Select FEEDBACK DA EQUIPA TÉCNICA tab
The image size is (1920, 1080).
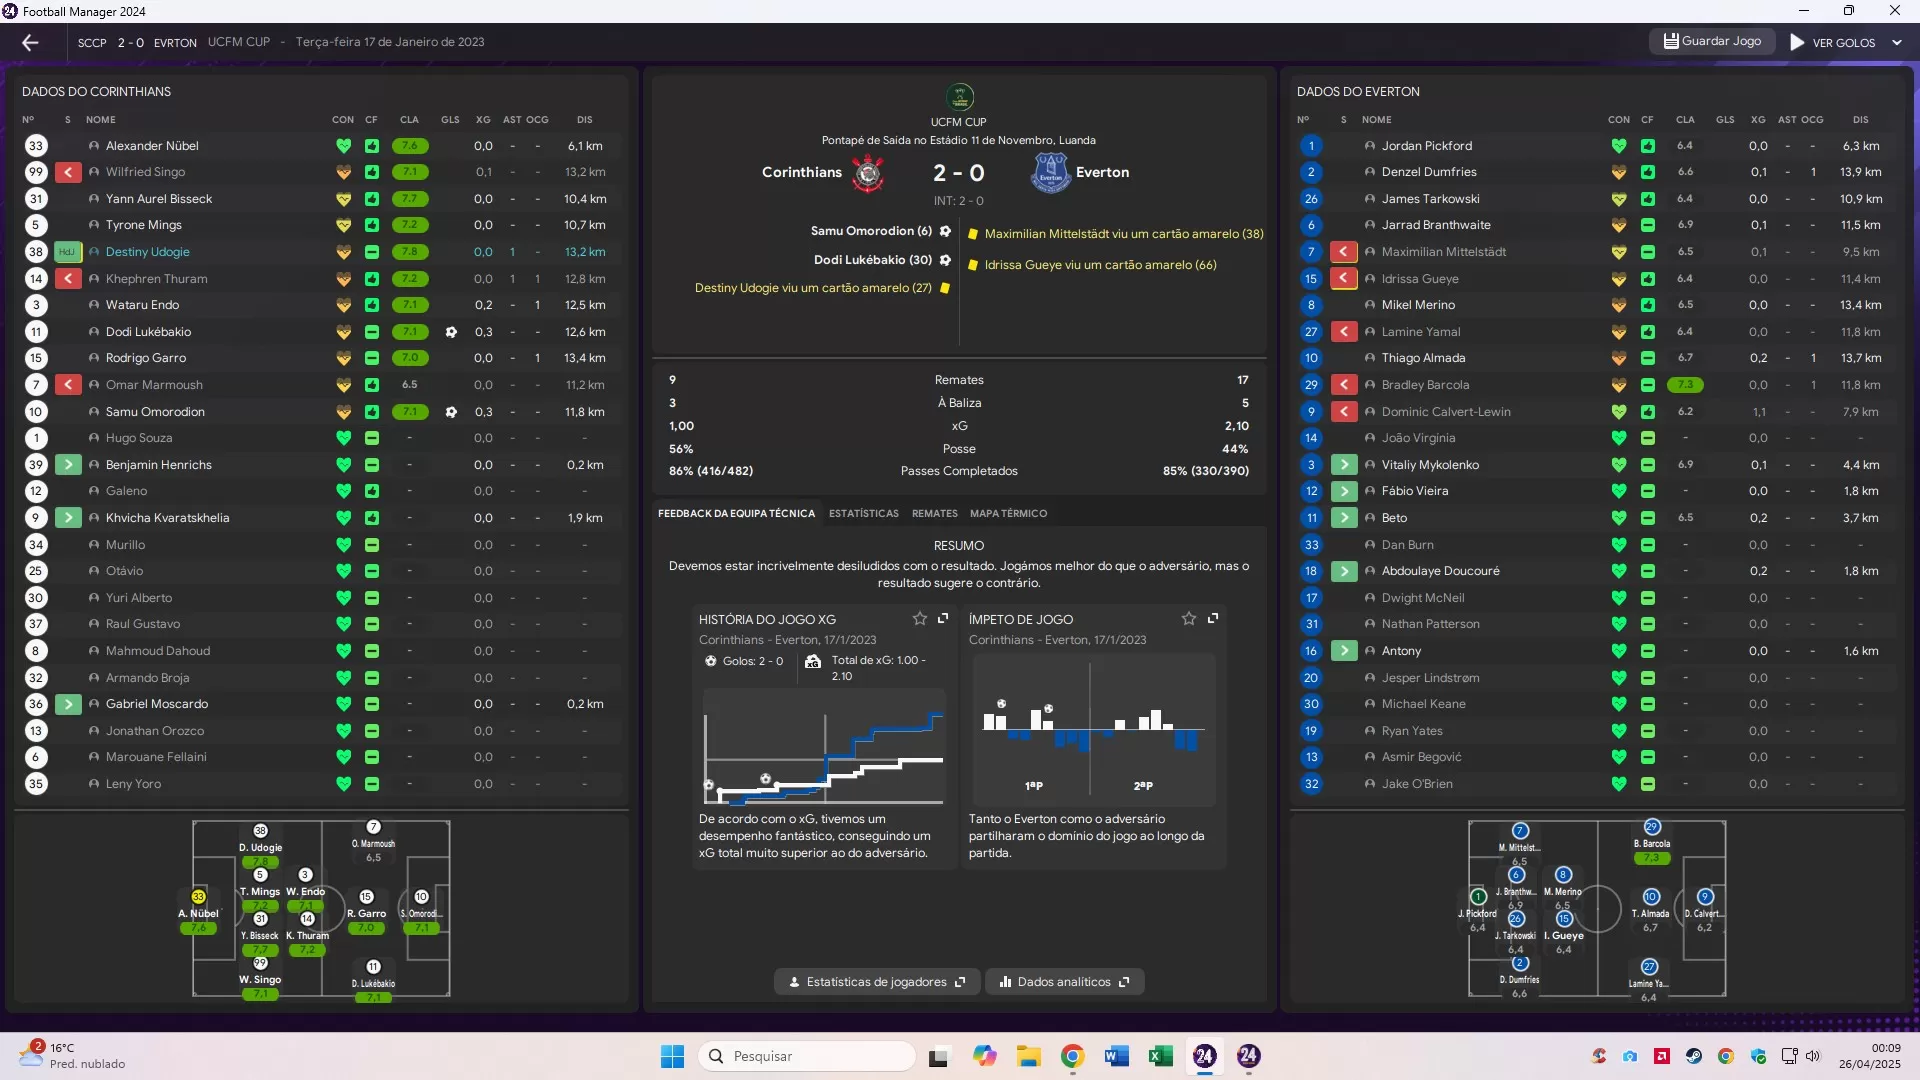[x=736, y=514]
